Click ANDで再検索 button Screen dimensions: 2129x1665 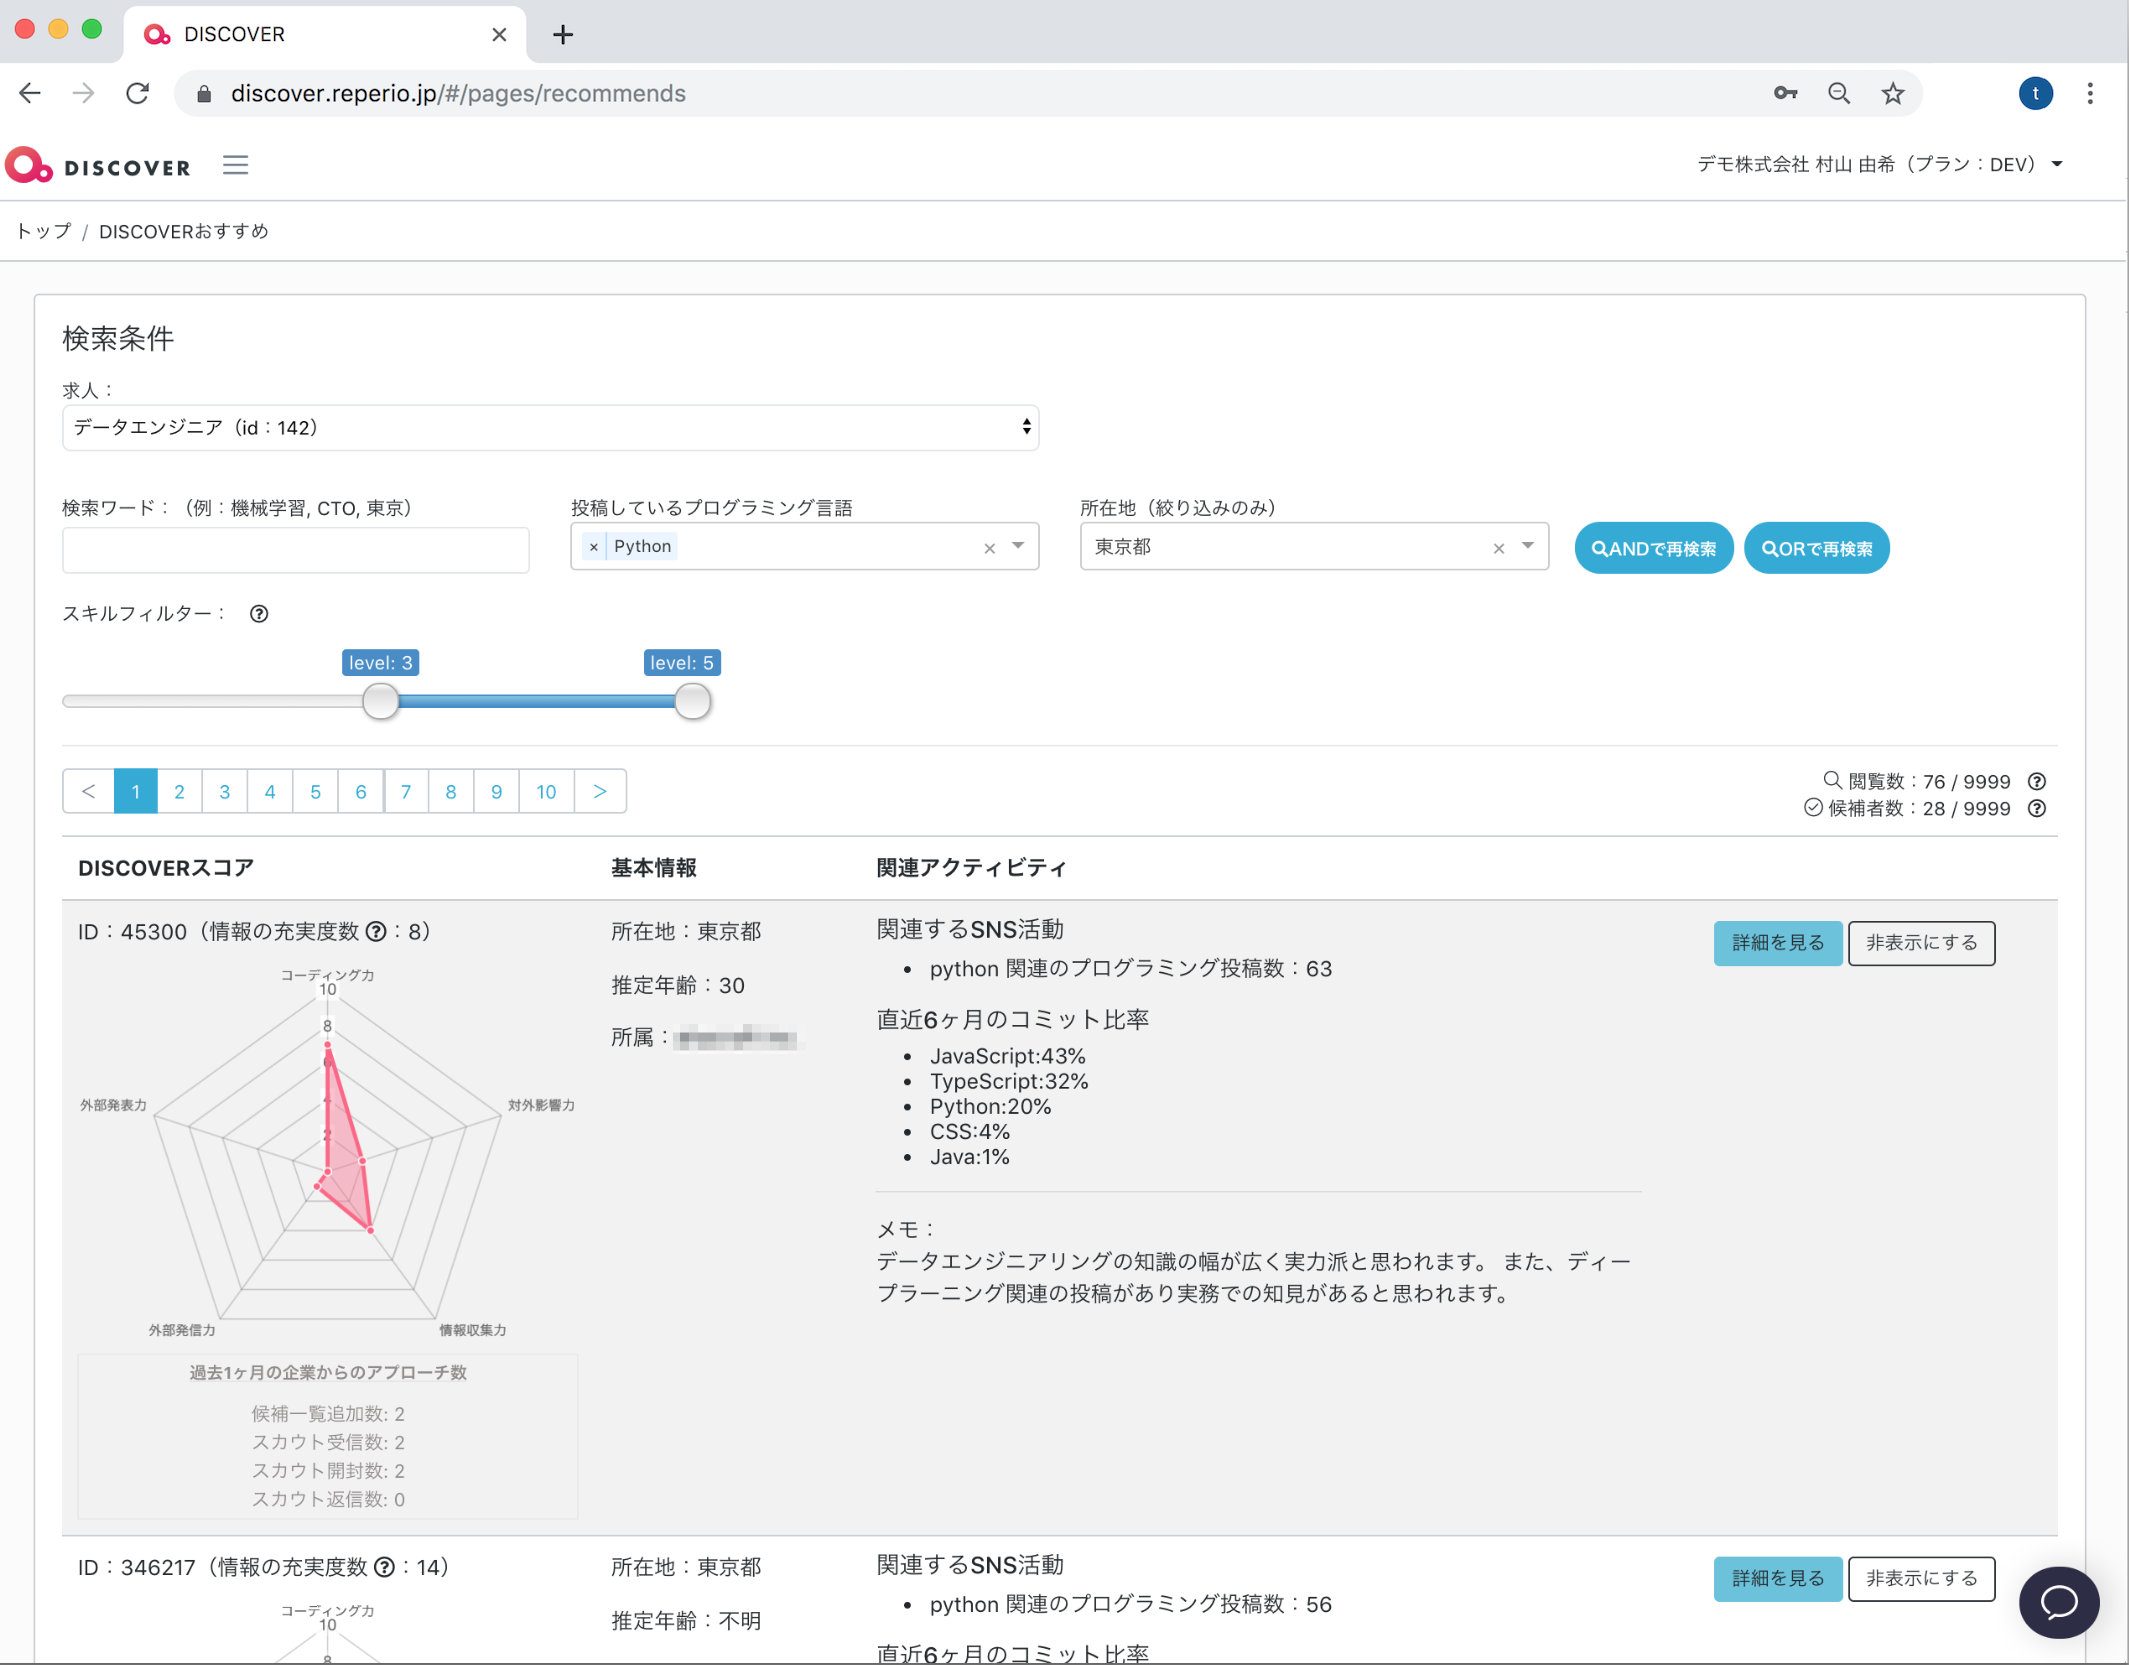(1653, 549)
